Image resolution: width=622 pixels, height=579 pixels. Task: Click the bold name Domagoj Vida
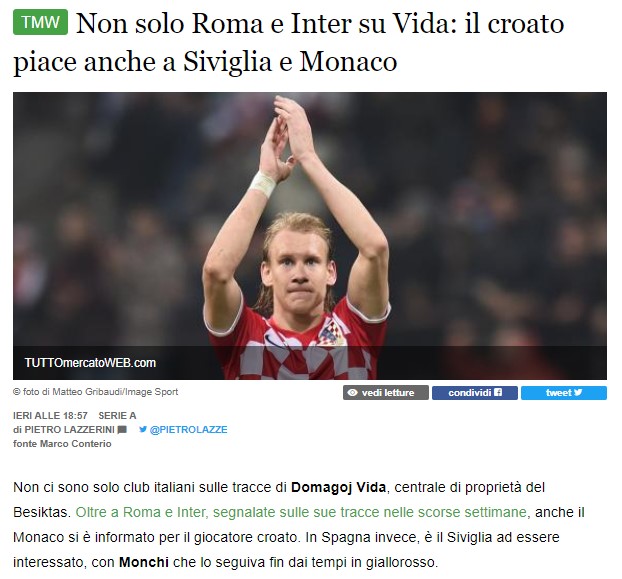338,487
